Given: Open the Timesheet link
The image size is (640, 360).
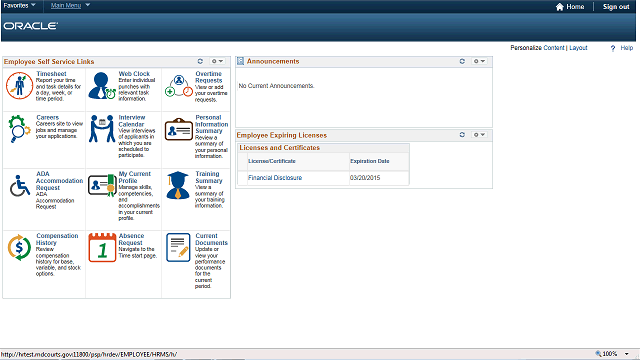Looking at the screenshot, I should [51, 74].
